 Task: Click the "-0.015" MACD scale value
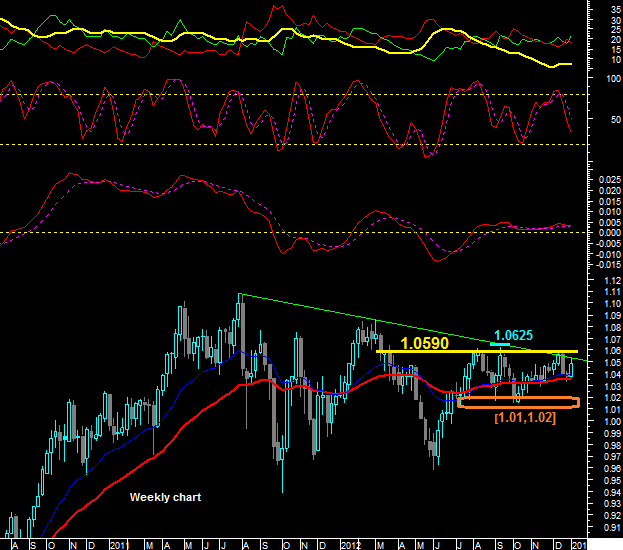[609, 265]
